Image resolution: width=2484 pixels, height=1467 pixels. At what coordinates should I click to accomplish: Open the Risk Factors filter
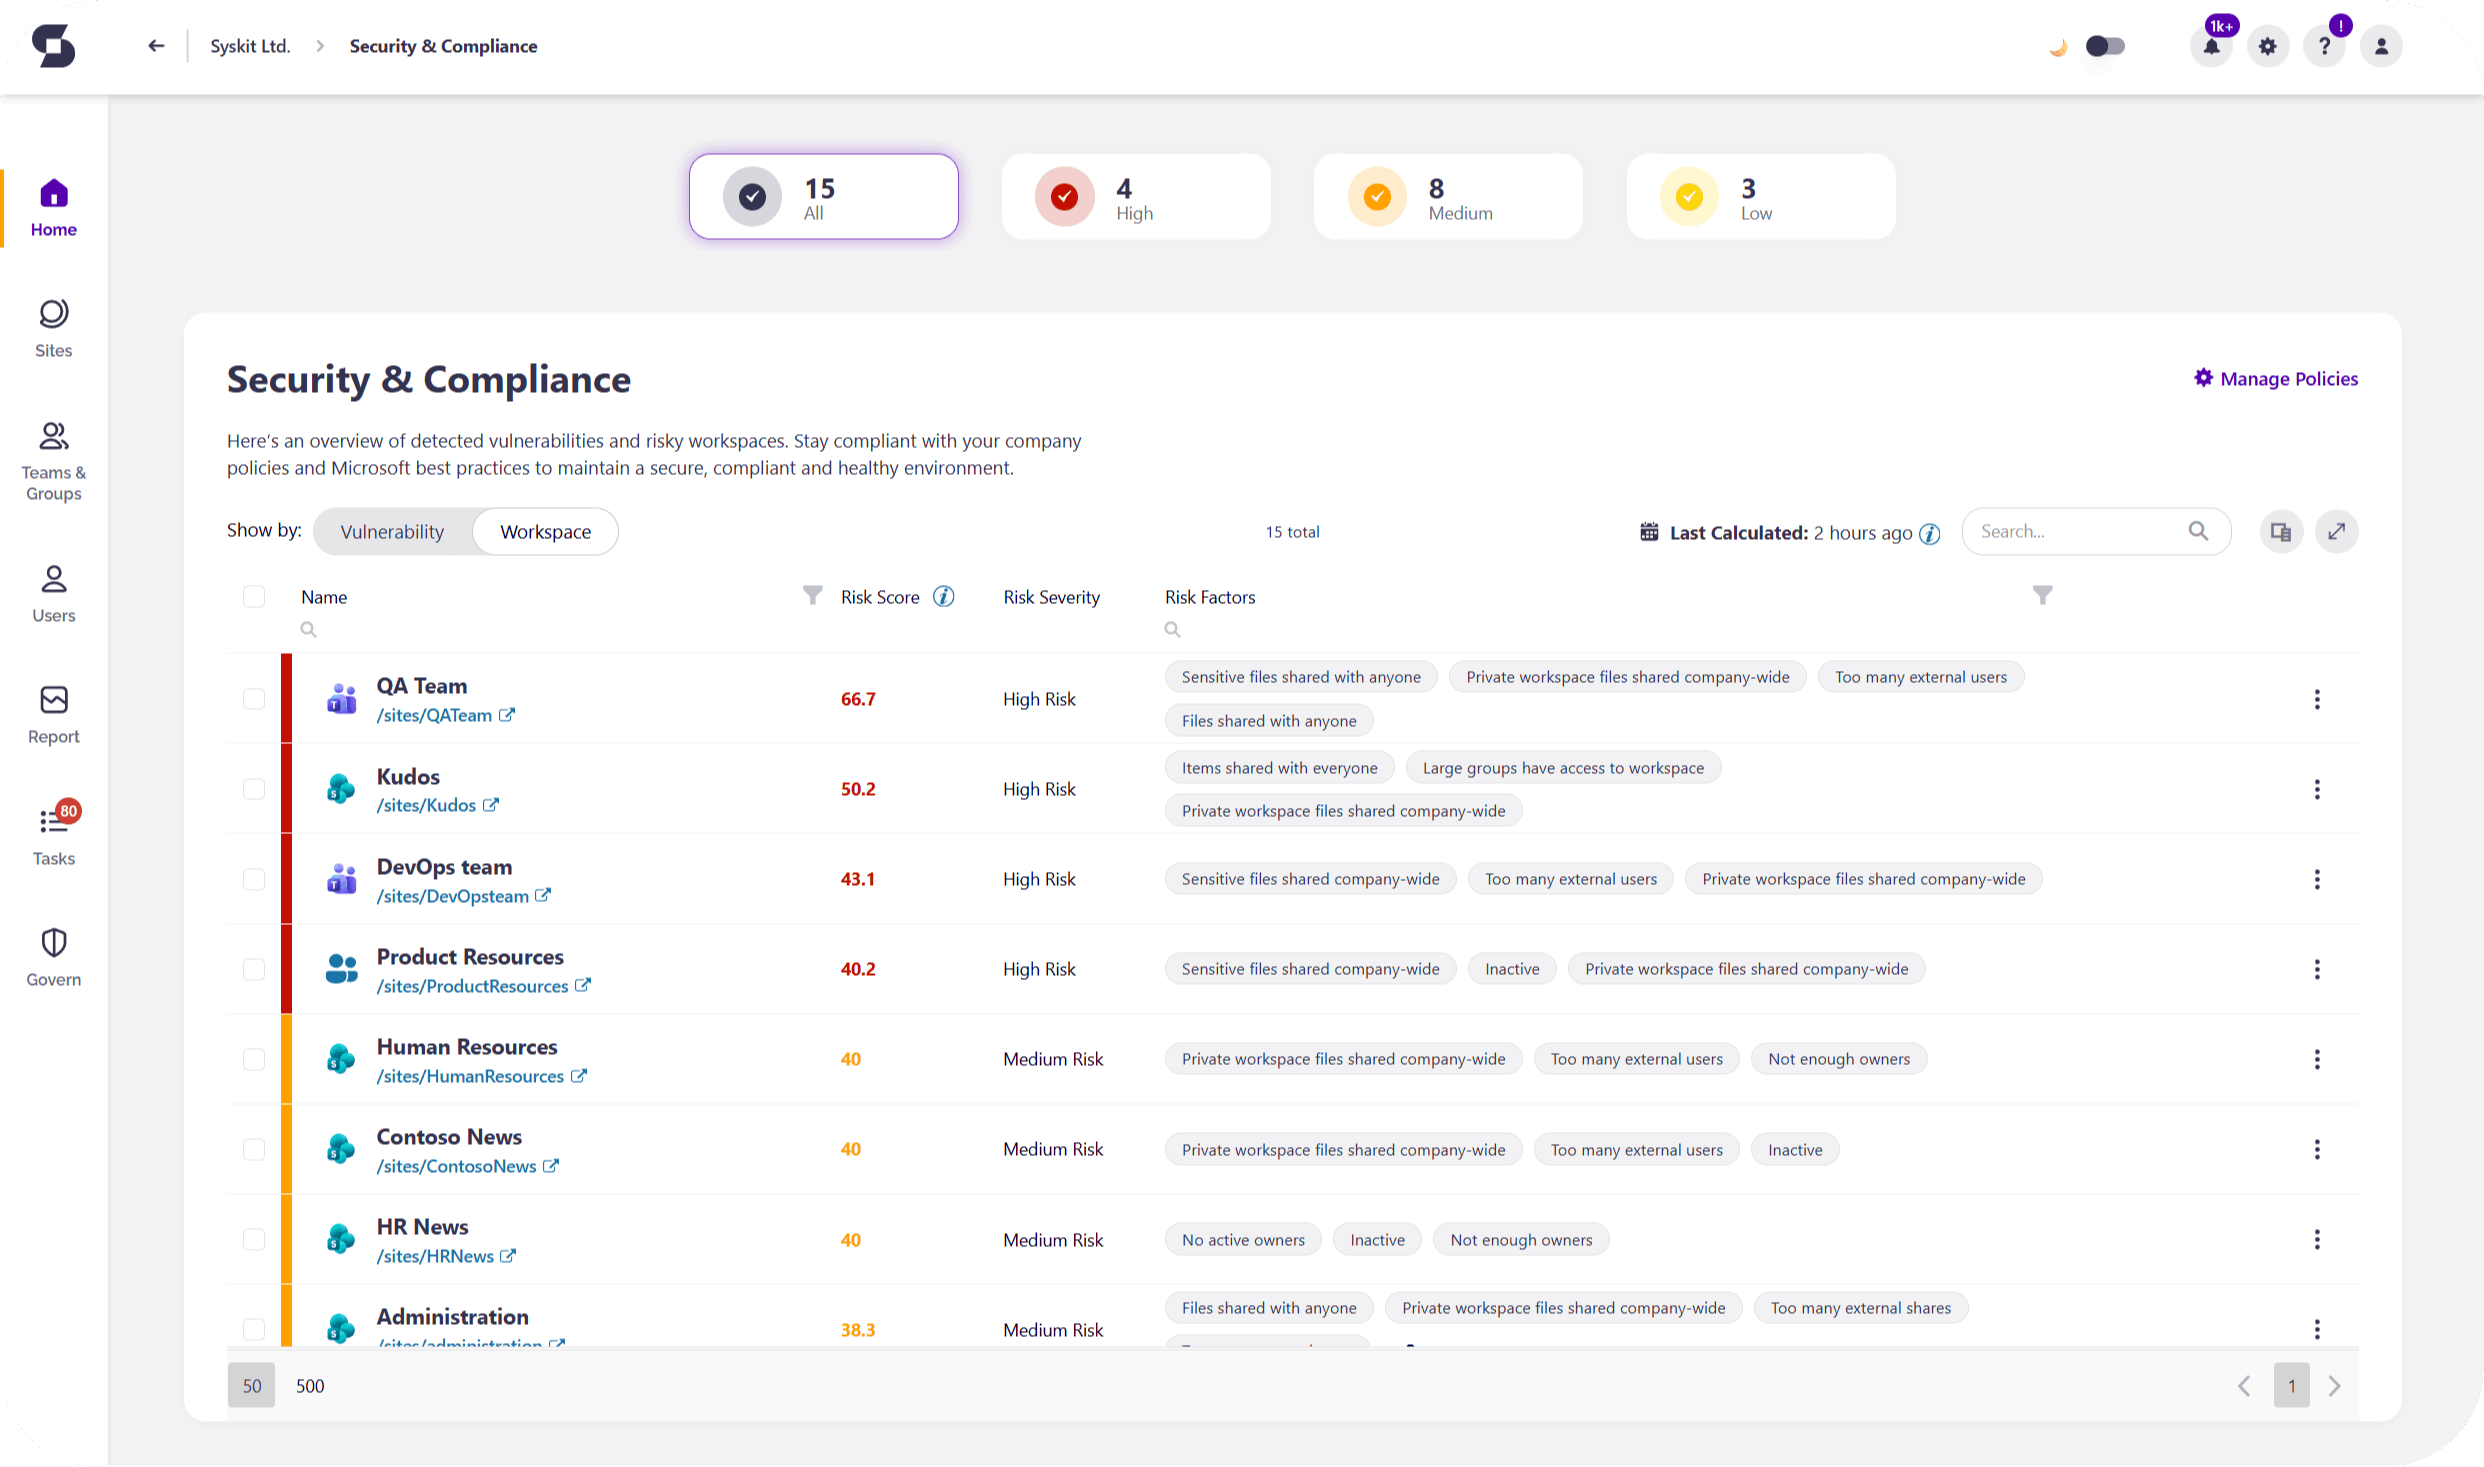[2042, 595]
